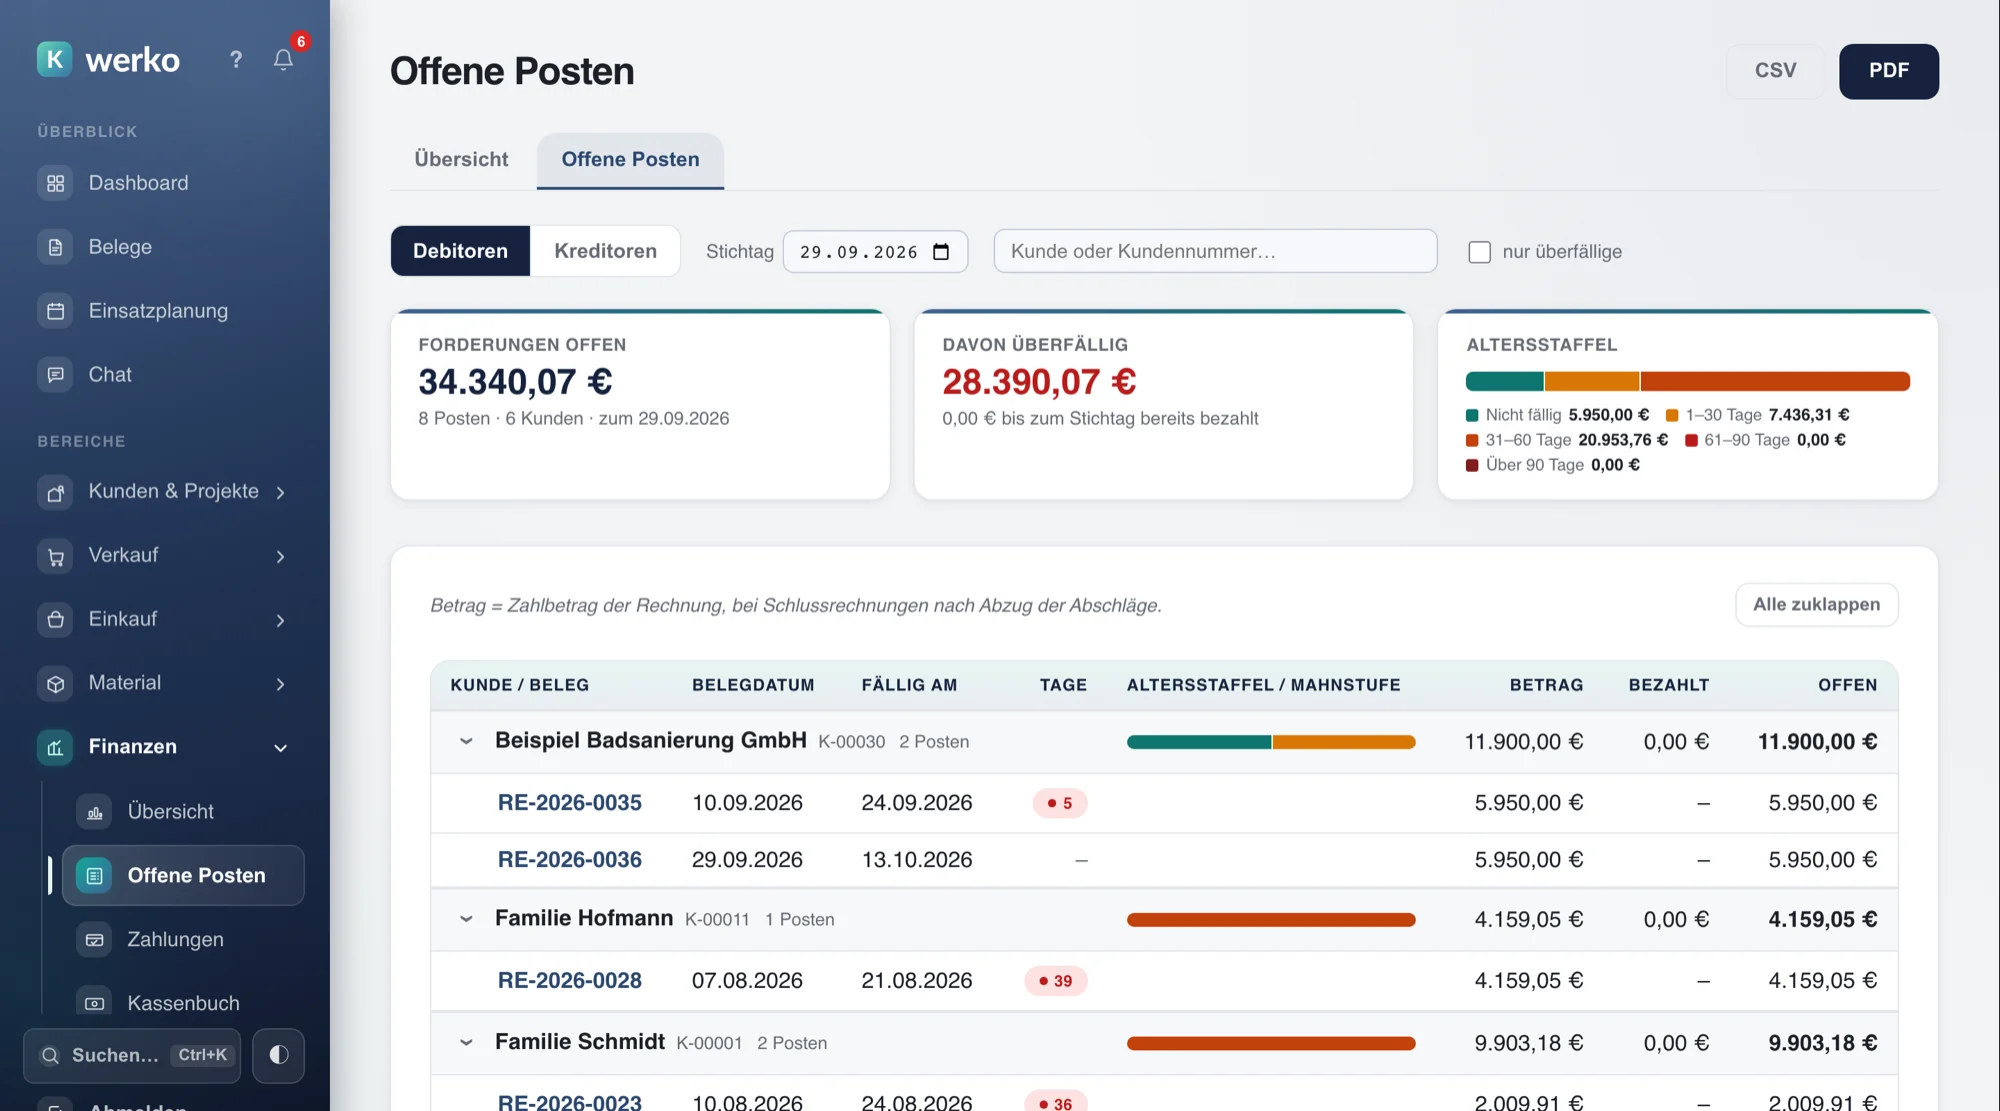Click the Verkauf cart icon

coord(55,556)
